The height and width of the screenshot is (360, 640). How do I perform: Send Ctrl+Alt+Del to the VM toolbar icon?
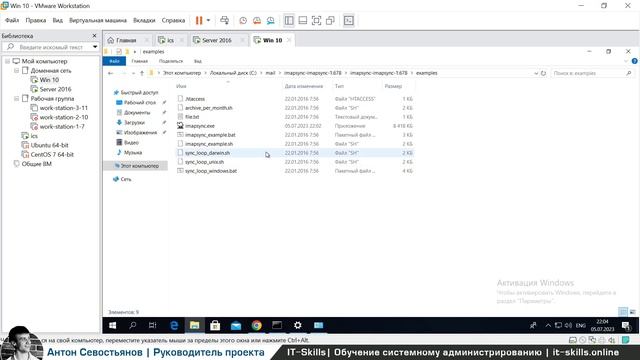pos(224,20)
